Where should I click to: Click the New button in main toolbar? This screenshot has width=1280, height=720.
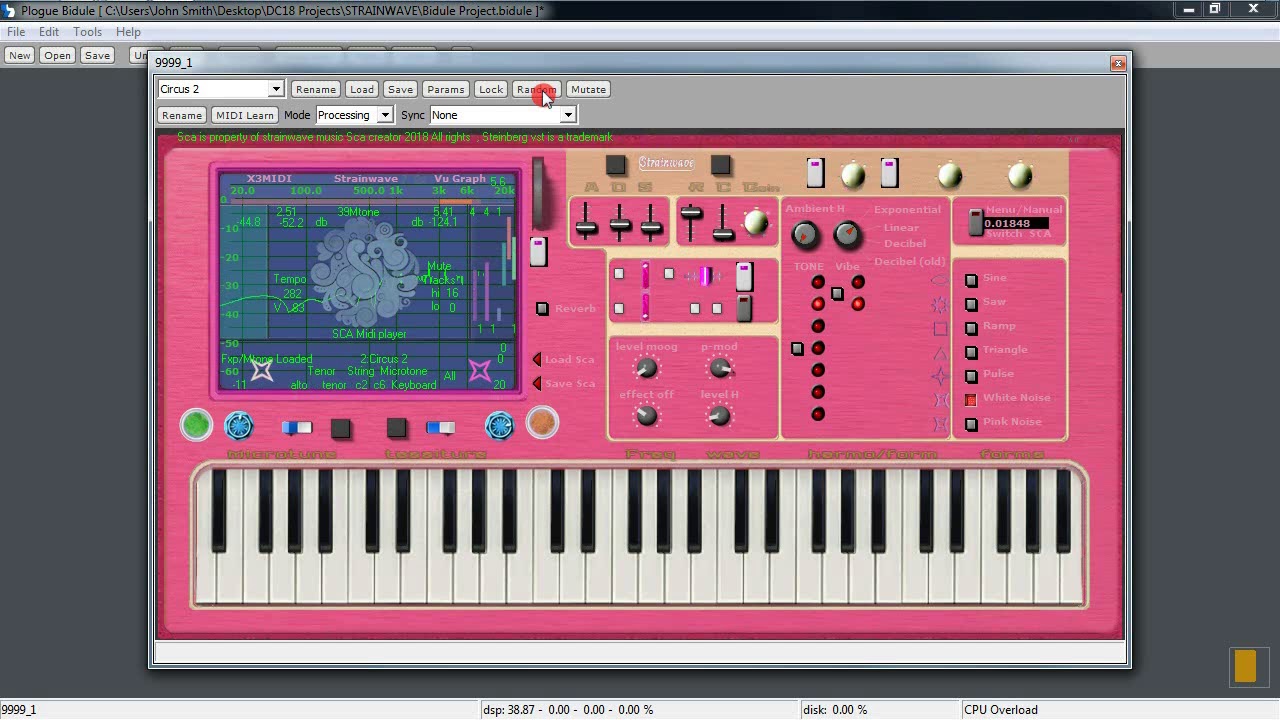[20, 55]
